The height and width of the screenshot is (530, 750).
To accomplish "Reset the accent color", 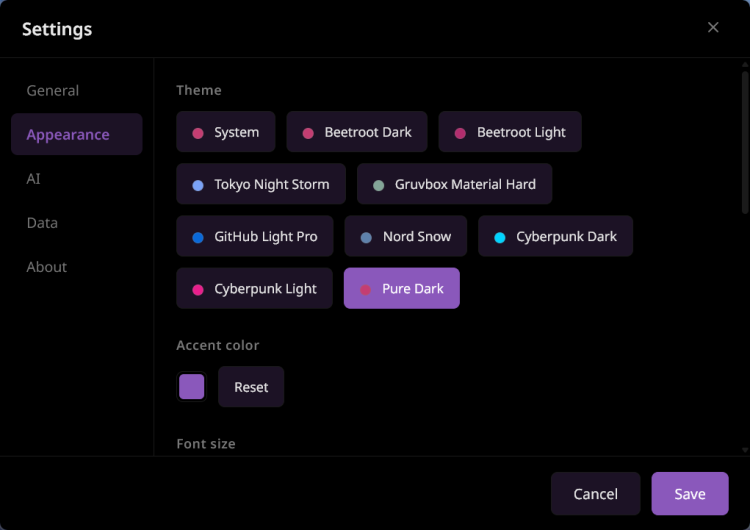I will (251, 387).
